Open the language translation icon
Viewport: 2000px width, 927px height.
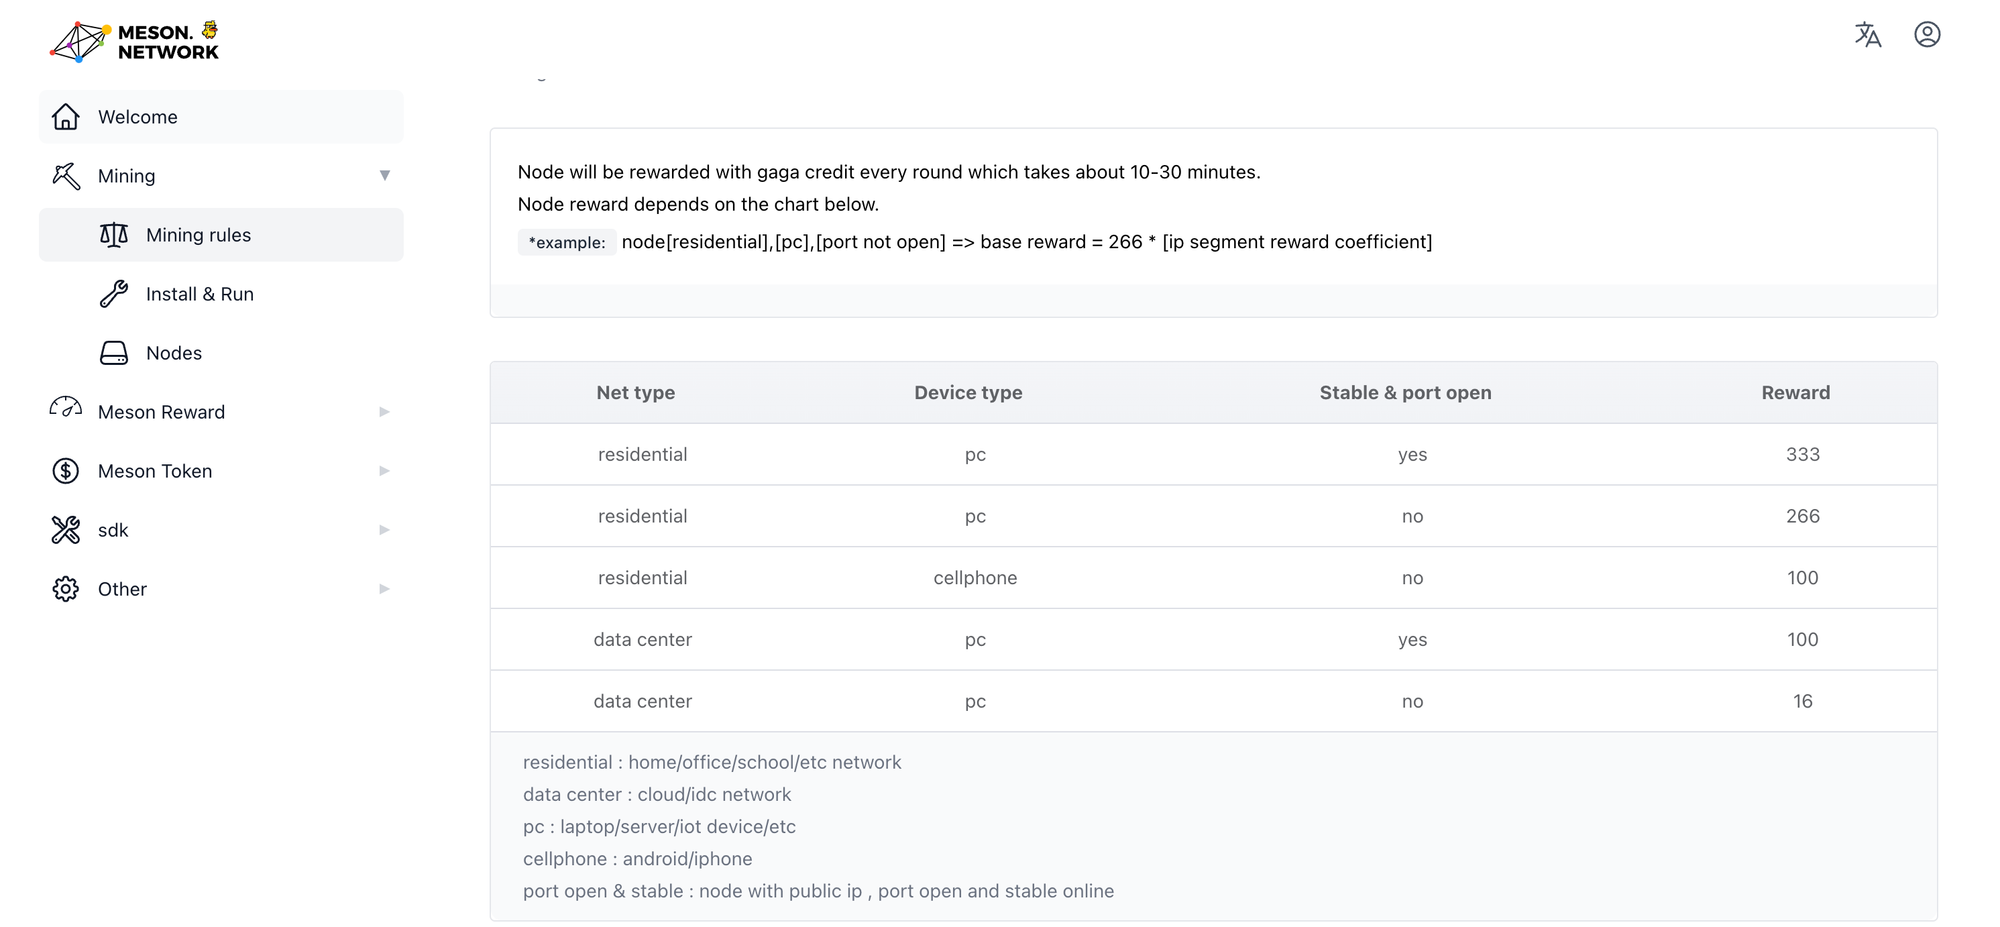[x=1867, y=35]
